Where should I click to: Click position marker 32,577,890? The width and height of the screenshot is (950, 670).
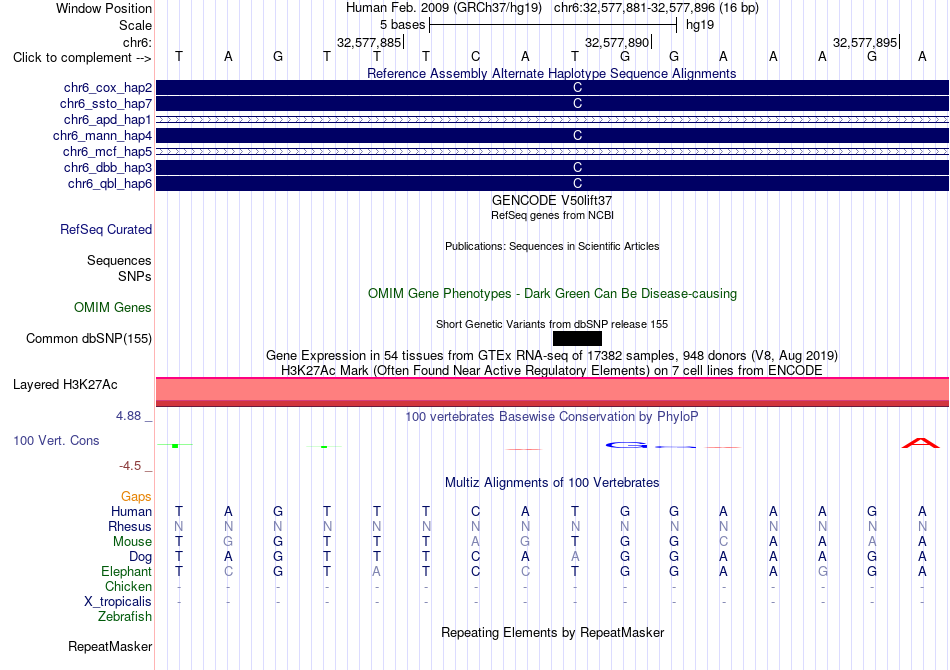pyautogui.click(x=617, y=42)
